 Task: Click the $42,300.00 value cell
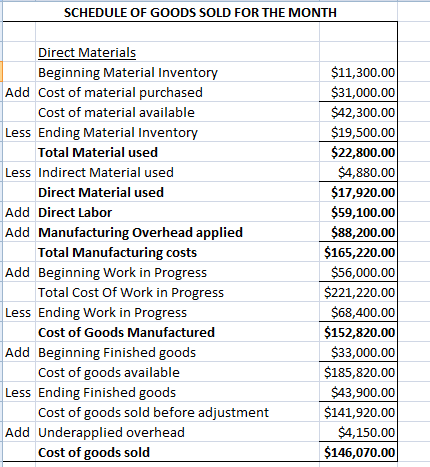click(x=358, y=112)
